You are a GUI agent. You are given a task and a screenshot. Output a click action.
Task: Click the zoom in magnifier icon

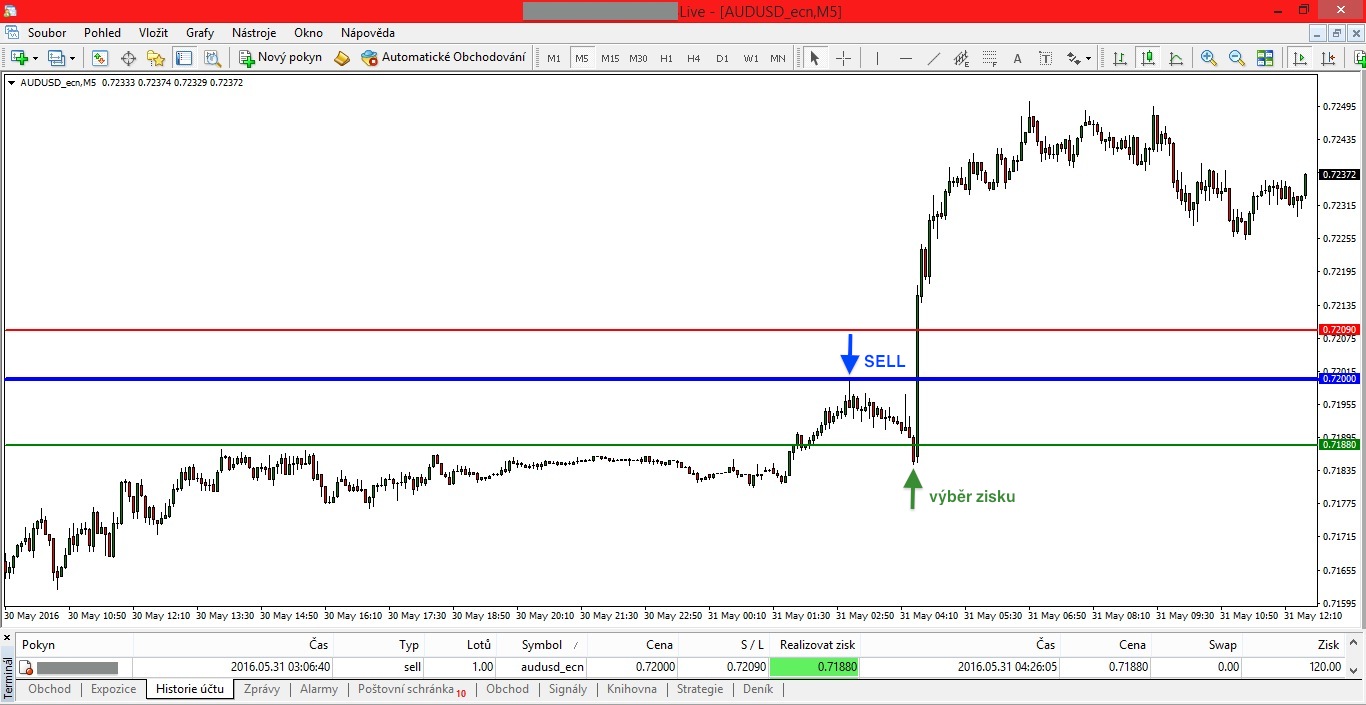[1208, 58]
